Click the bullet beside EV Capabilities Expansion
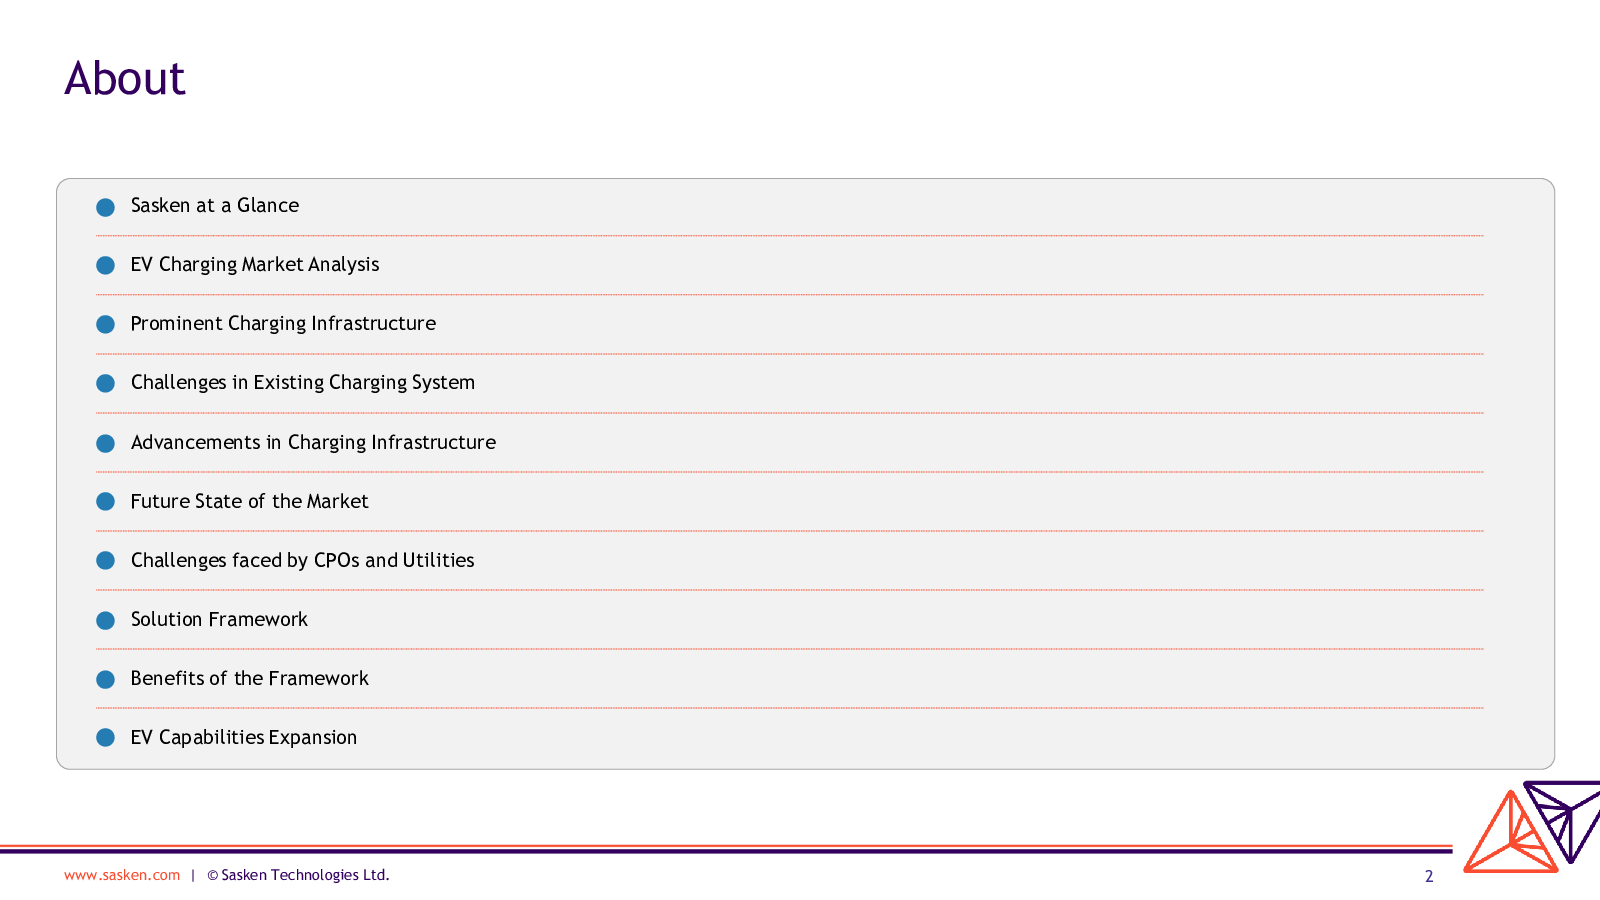This screenshot has width=1600, height=900. [105, 738]
